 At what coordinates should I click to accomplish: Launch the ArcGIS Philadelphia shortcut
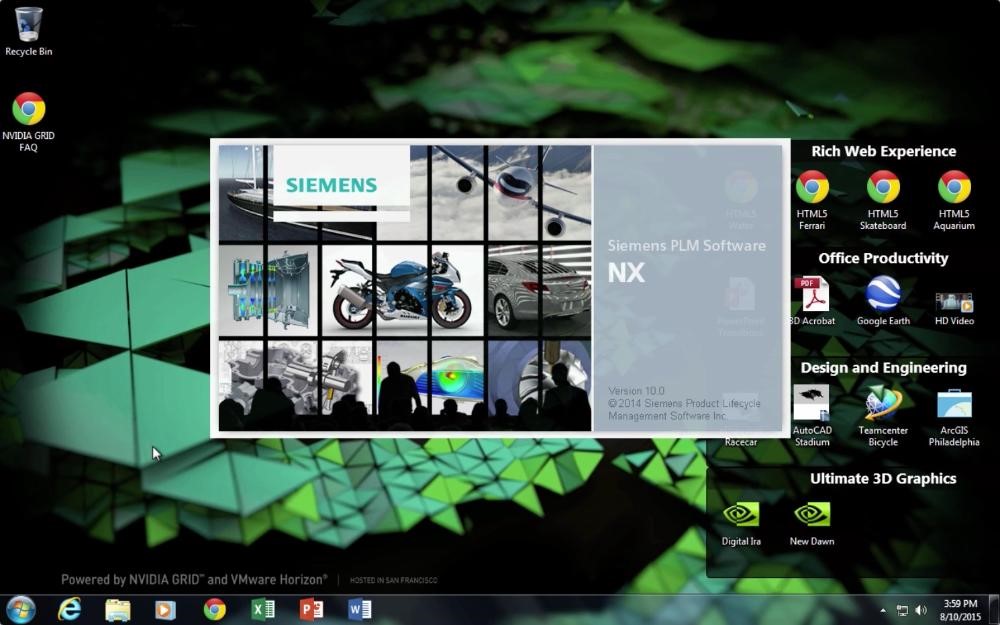coord(954,417)
